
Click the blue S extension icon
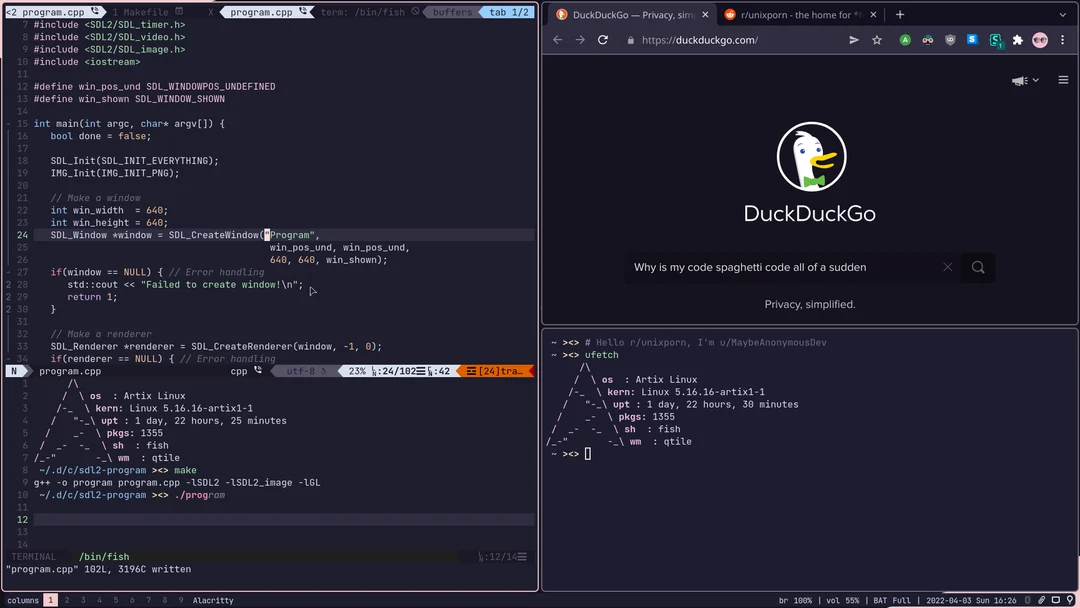972,40
